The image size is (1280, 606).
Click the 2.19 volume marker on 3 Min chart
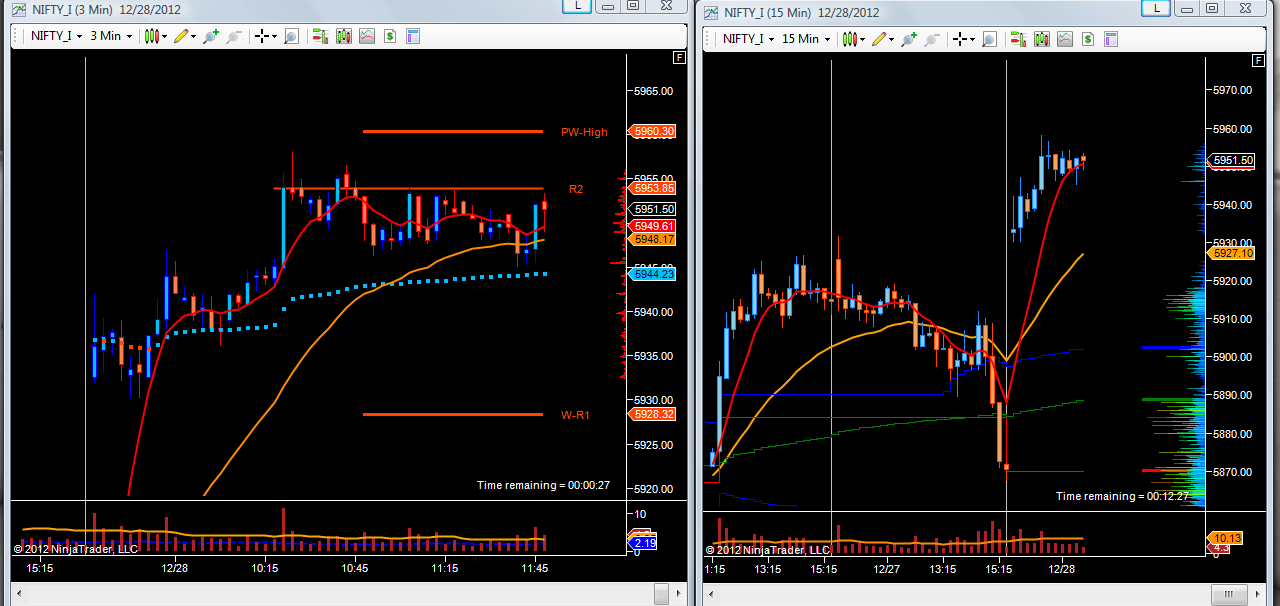click(x=641, y=543)
